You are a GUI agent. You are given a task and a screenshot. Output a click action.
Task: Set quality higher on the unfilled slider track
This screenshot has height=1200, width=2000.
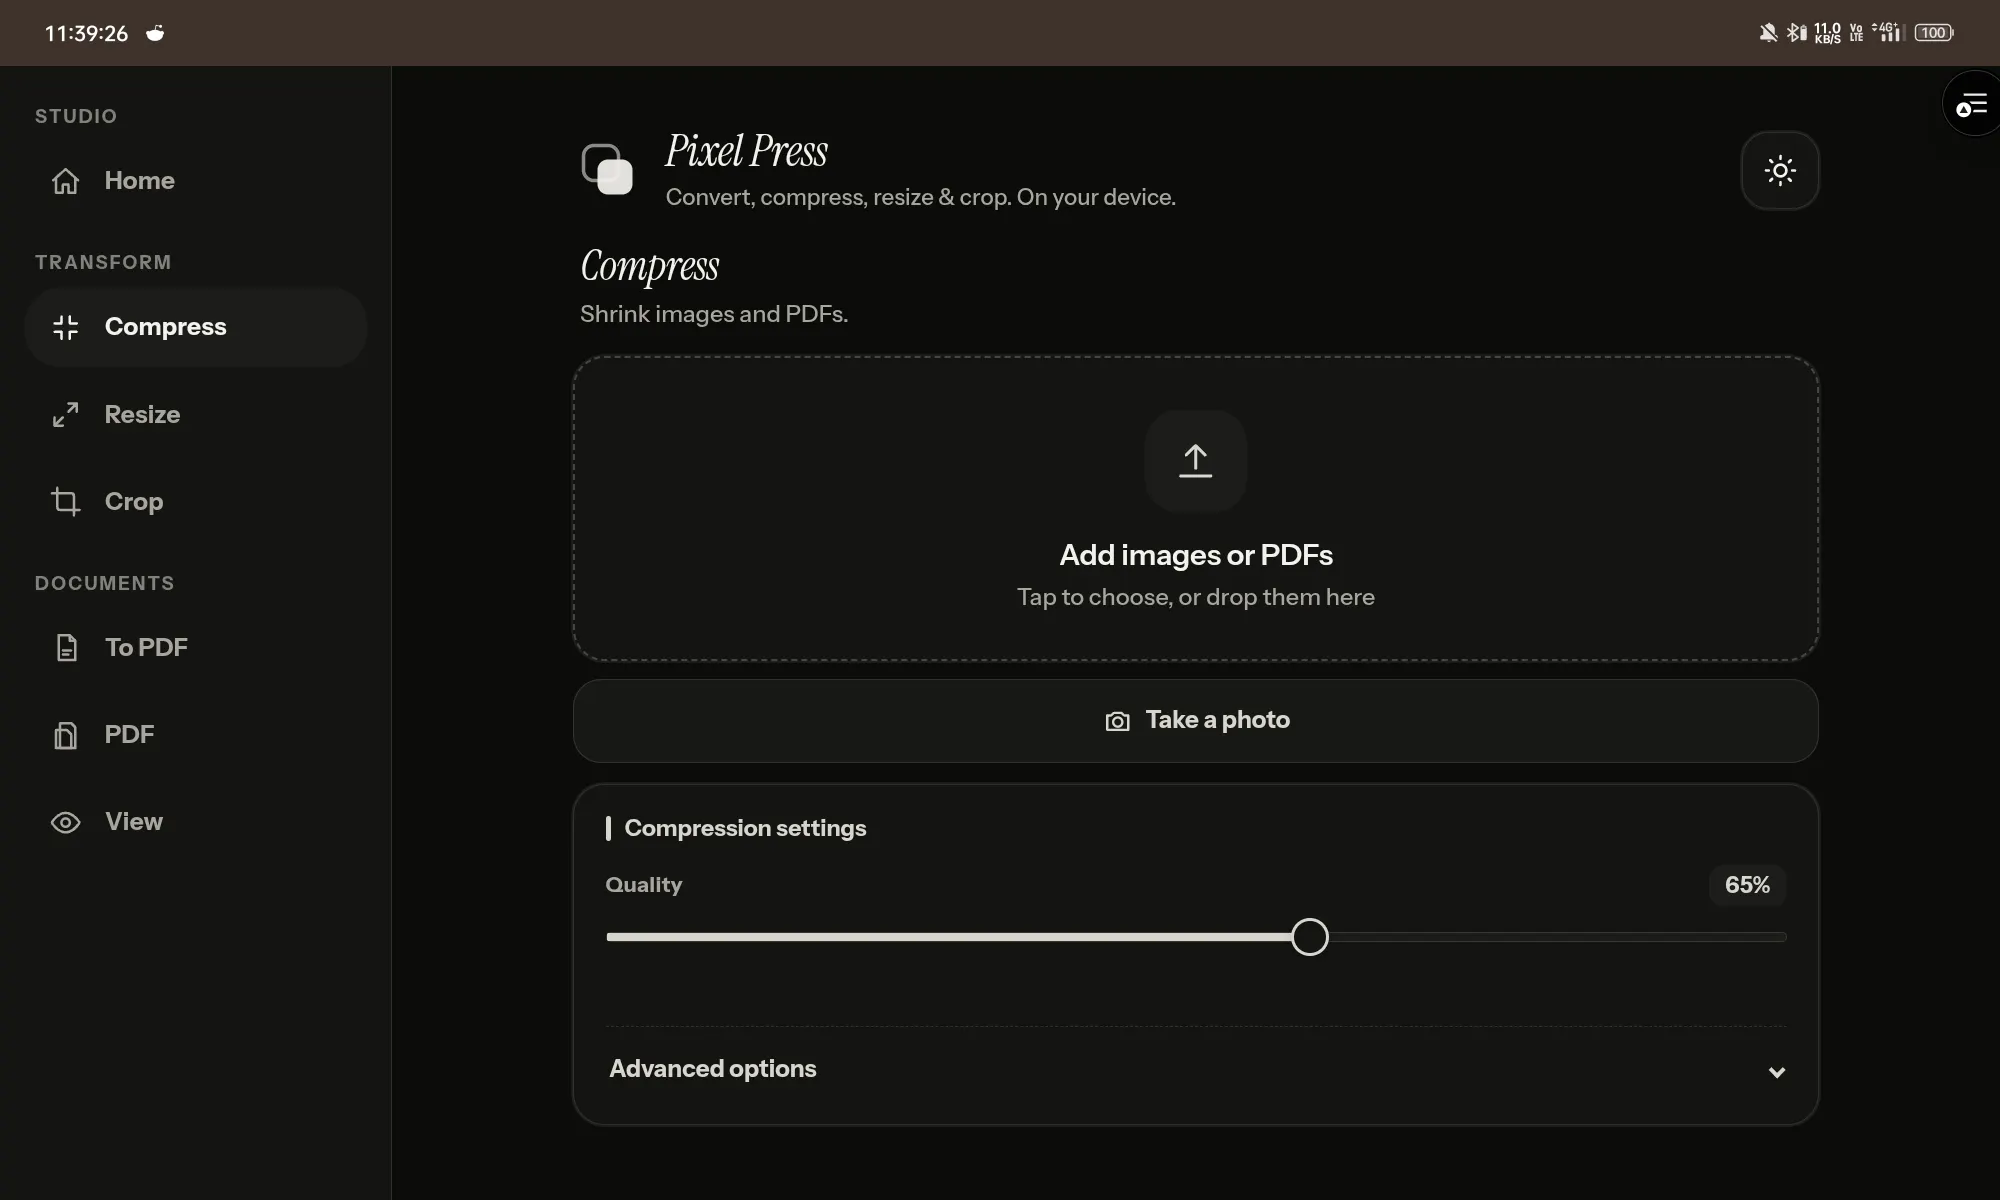(x=1557, y=937)
